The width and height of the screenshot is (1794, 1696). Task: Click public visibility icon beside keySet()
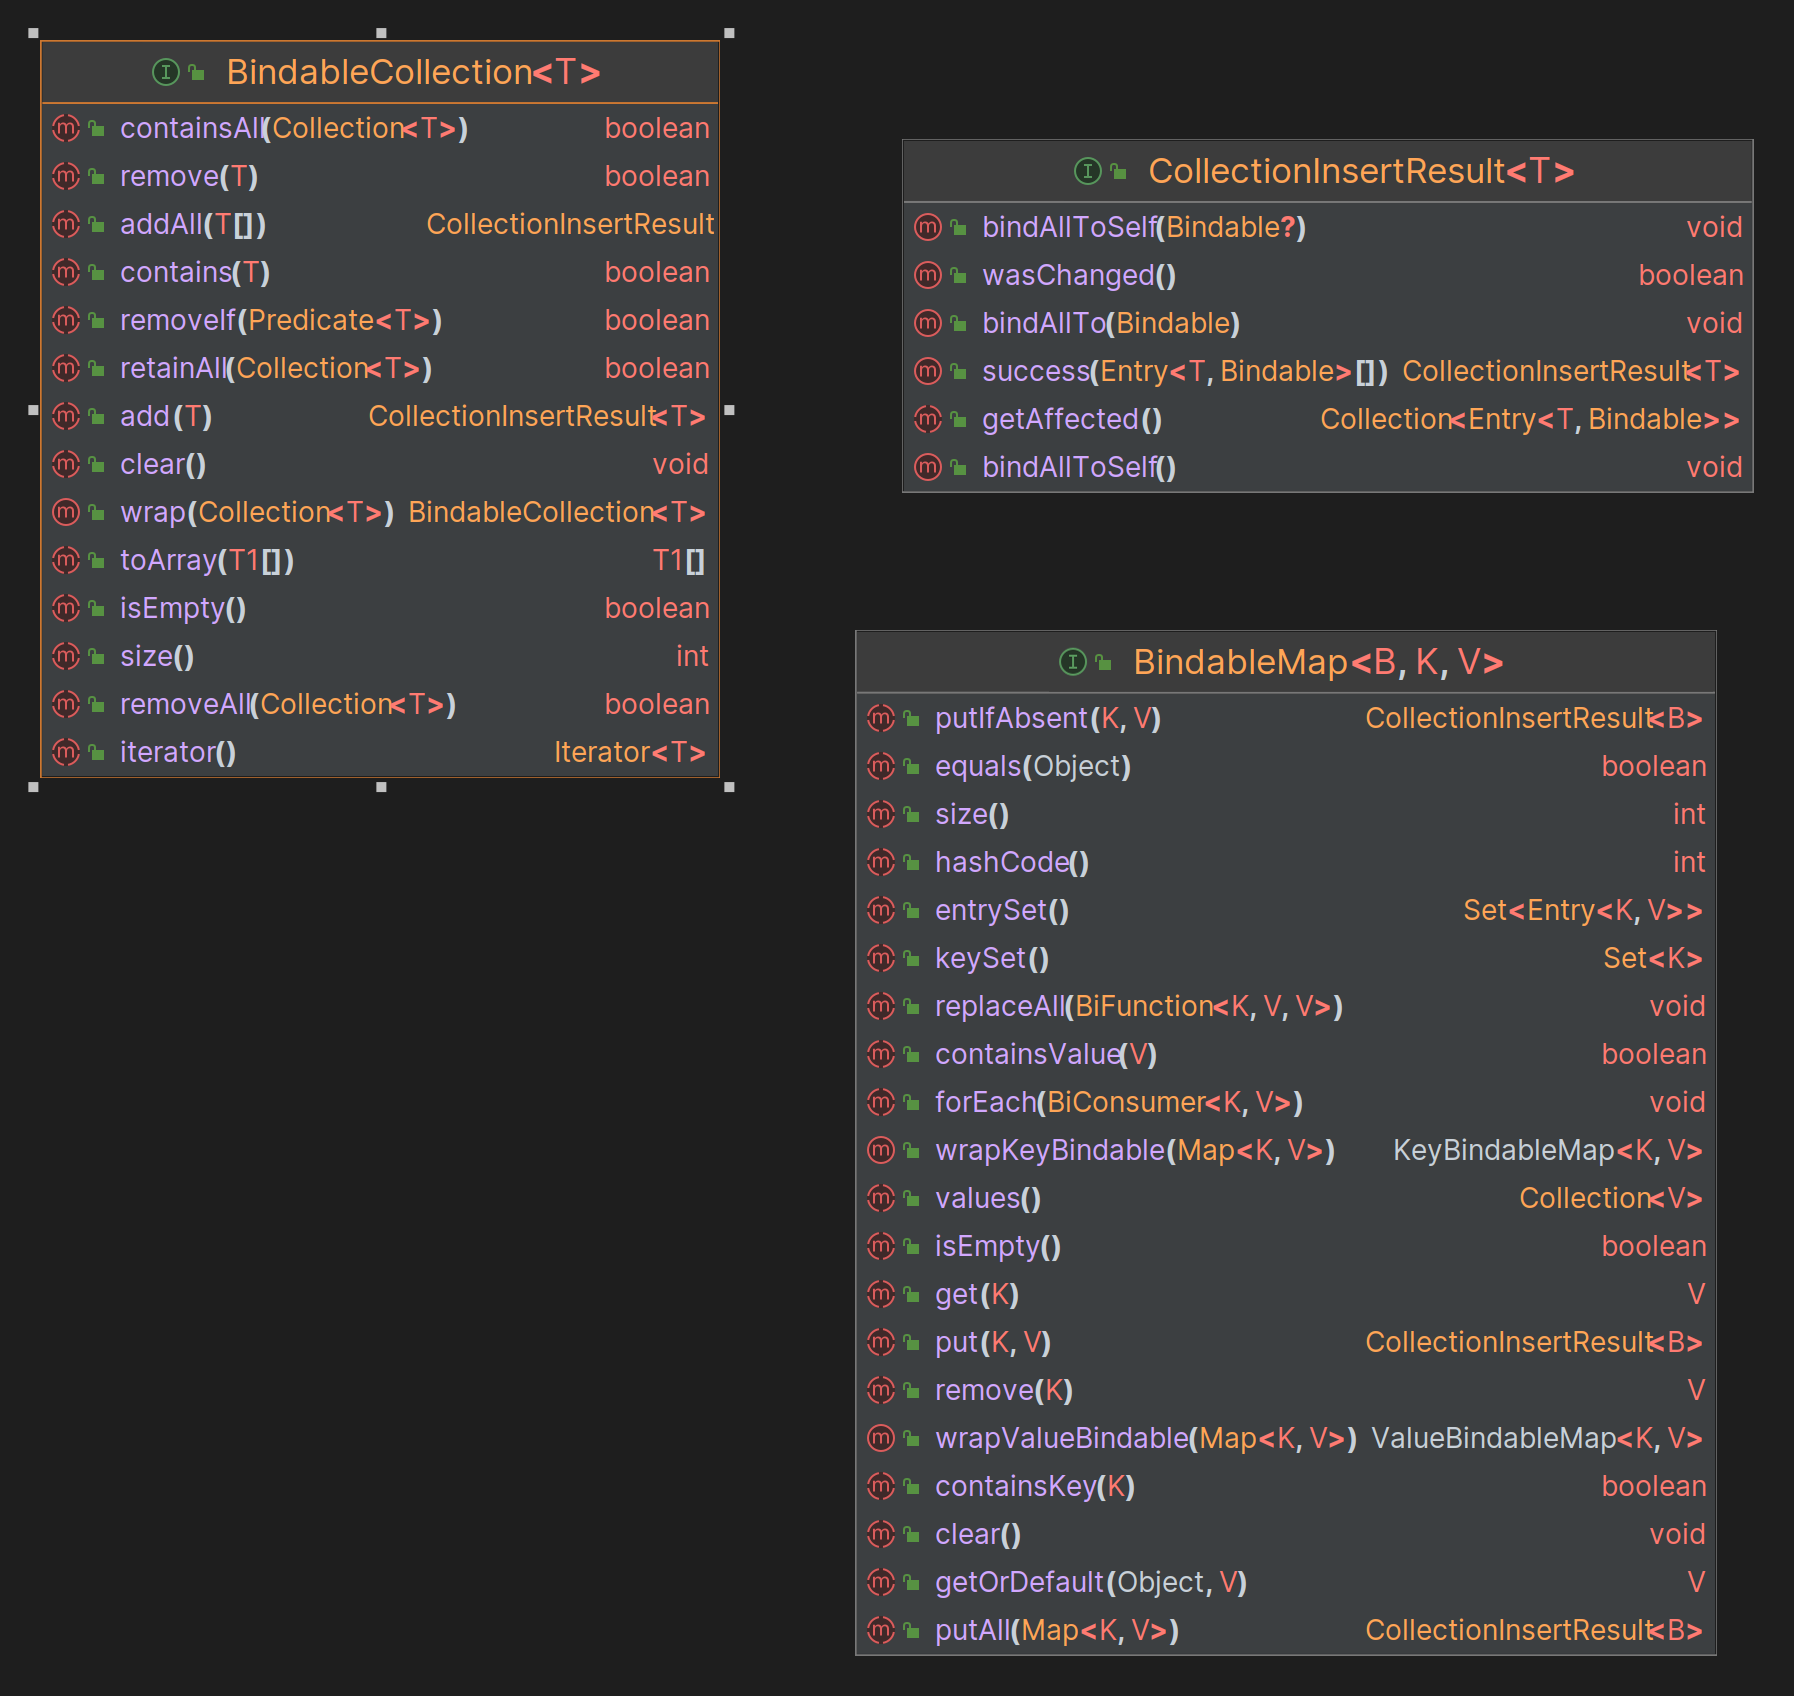912,958
